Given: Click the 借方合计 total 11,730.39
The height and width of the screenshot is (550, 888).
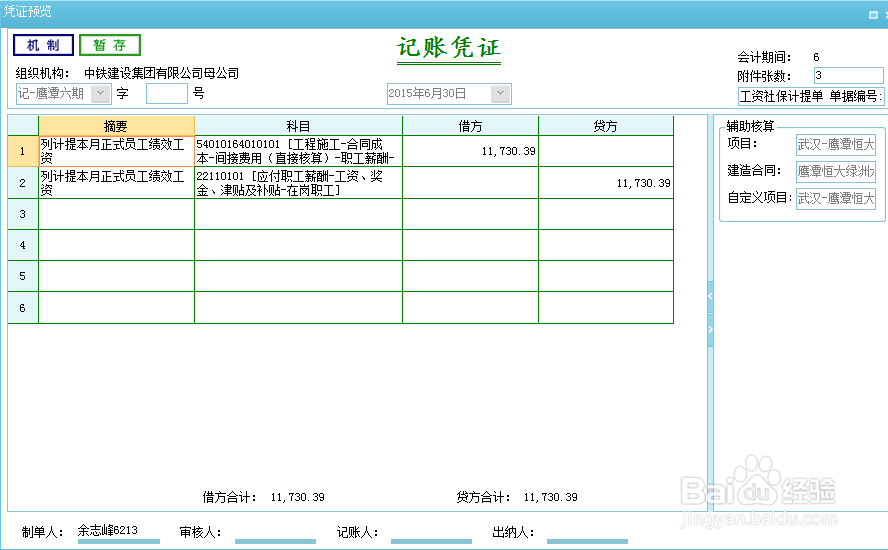Looking at the screenshot, I should [297, 497].
